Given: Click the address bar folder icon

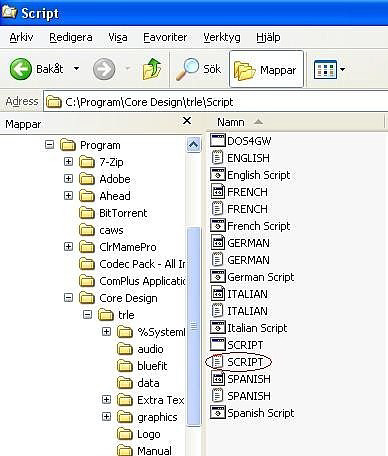Looking at the screenshot, I should click(x=53, y=102).
